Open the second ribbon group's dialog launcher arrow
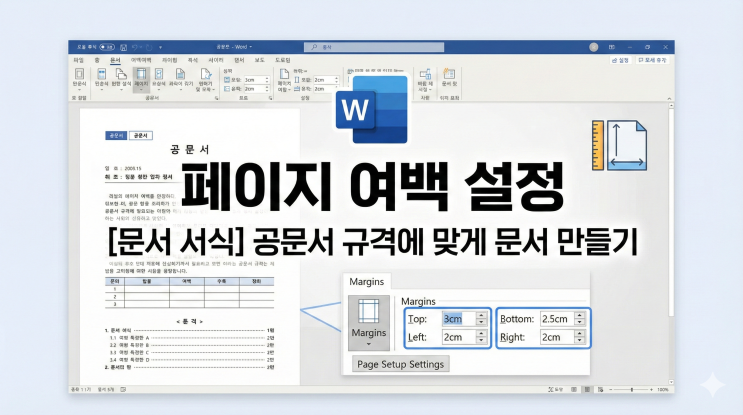The image size is (743, 415). (271, 98)
